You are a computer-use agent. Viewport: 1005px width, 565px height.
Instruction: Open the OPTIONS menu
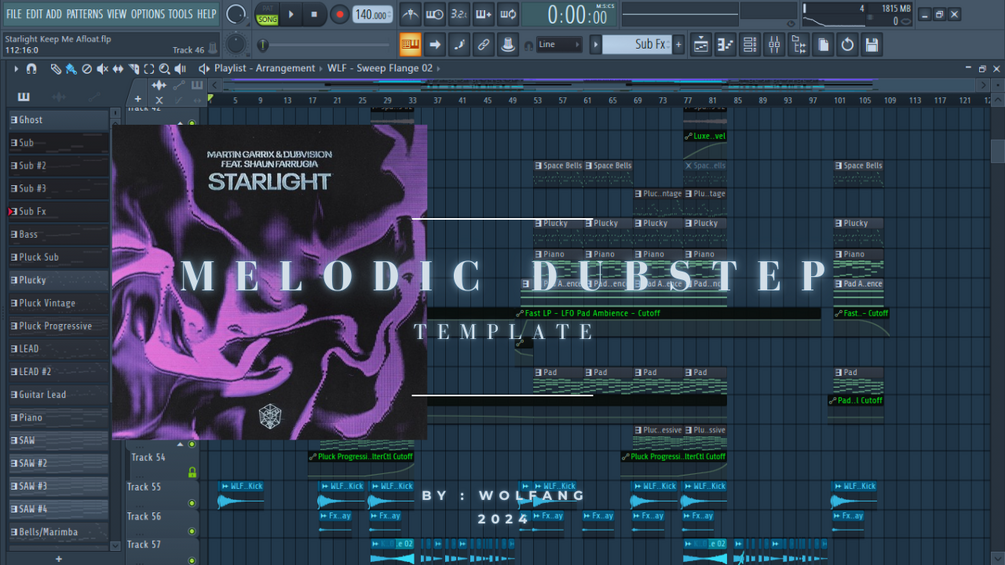click(147, 14)
